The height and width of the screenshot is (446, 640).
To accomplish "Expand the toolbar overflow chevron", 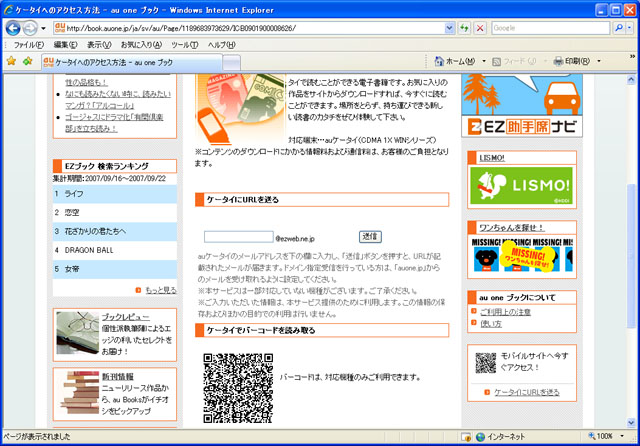I will pyautogui.click(x=632, y=57).
